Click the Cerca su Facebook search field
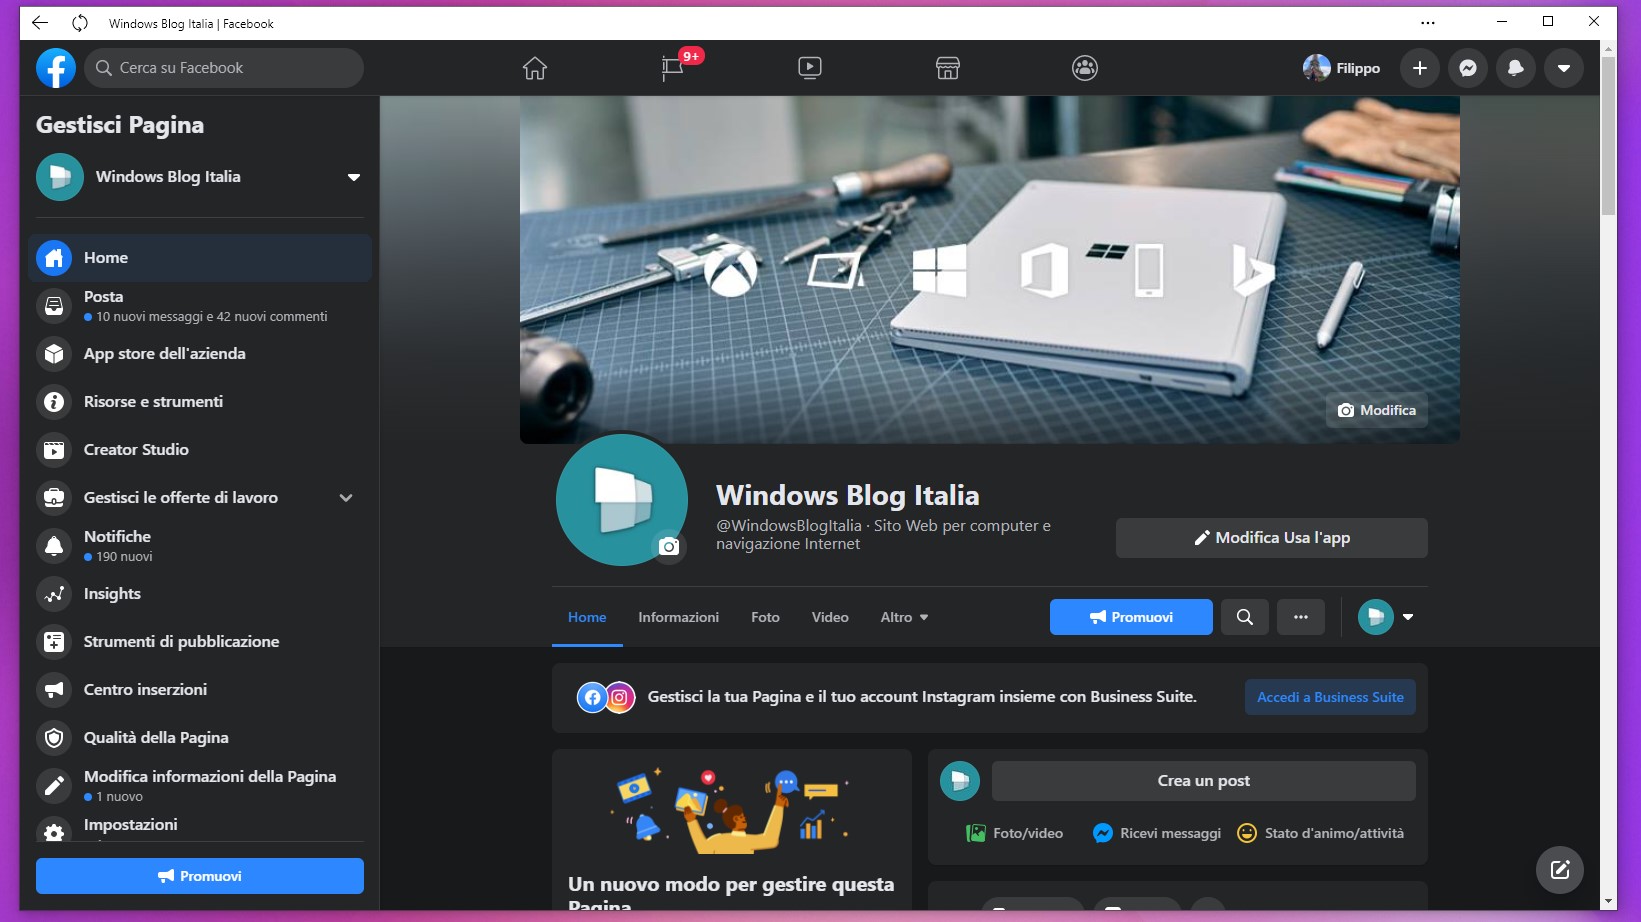The width and height of the screenshot is (1641, 922). (x=224, y=68)
